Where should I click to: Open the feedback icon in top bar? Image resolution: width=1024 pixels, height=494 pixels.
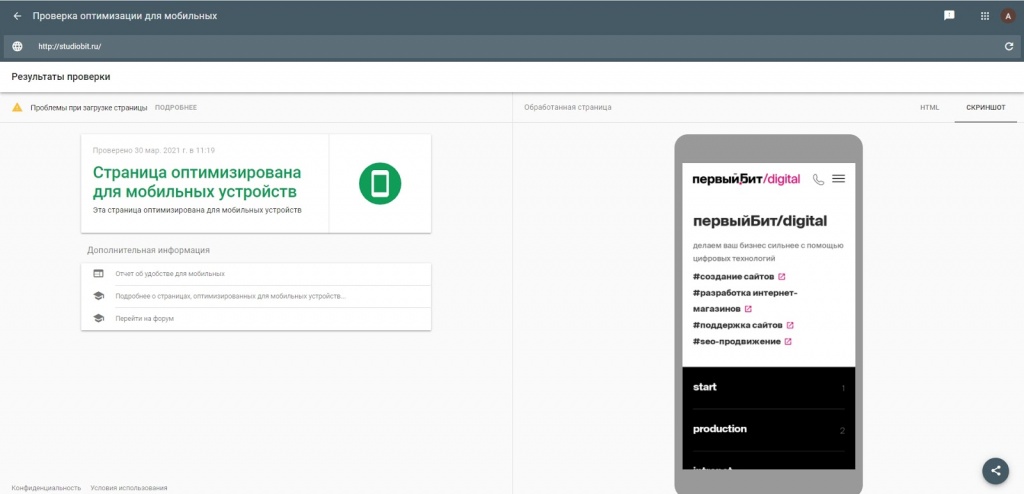coord(949,16)
